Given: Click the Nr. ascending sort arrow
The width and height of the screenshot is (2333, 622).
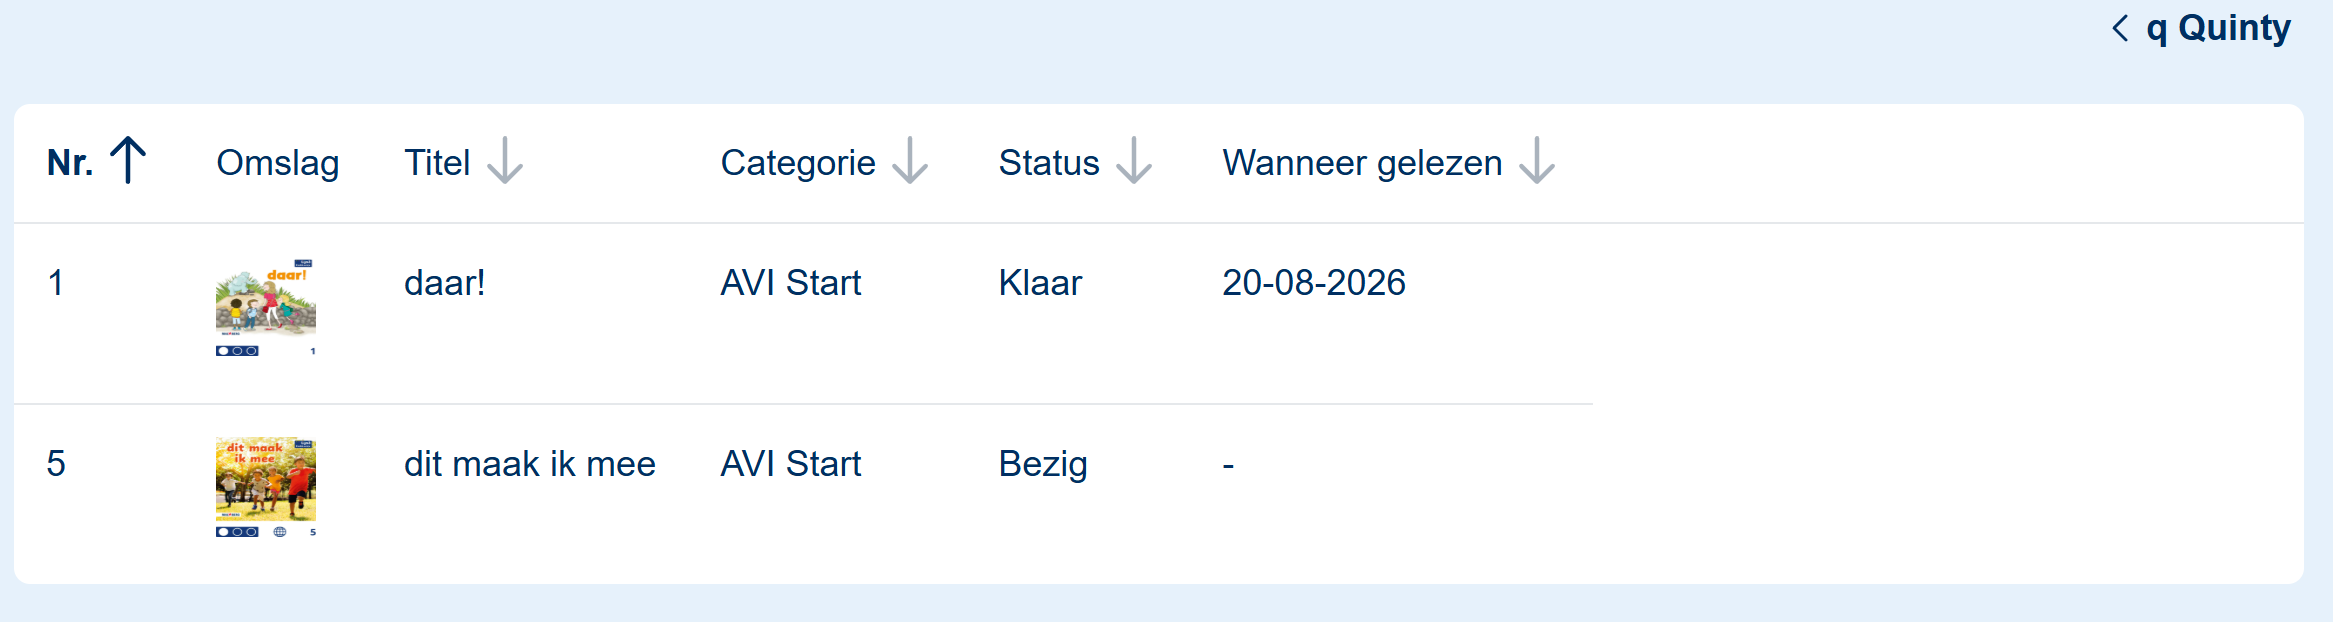Looking at the screenshot, I should pos(128,161).
